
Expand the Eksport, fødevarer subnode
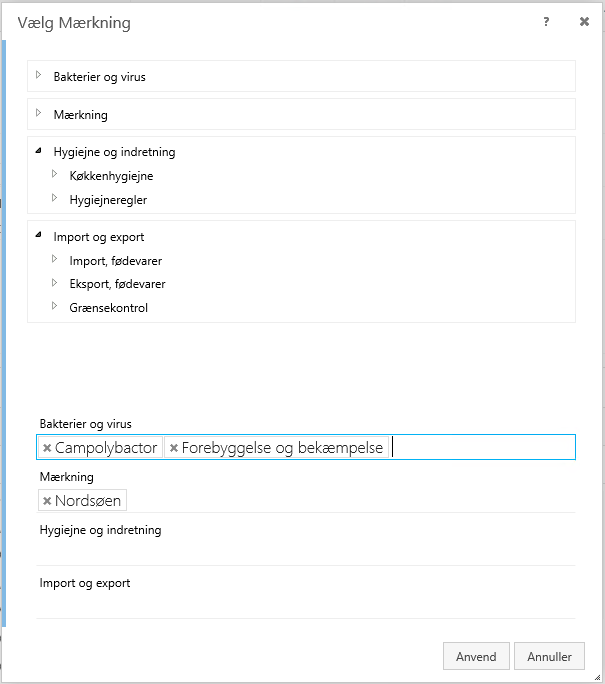tap(55, 284)
